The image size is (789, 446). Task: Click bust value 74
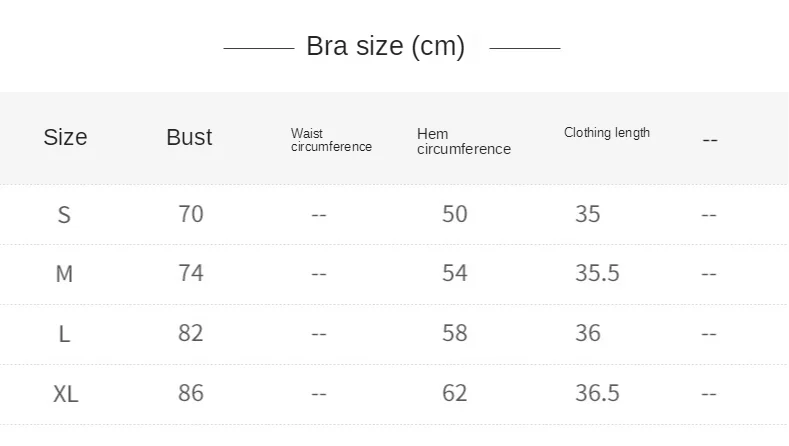(x=190, y=273)
